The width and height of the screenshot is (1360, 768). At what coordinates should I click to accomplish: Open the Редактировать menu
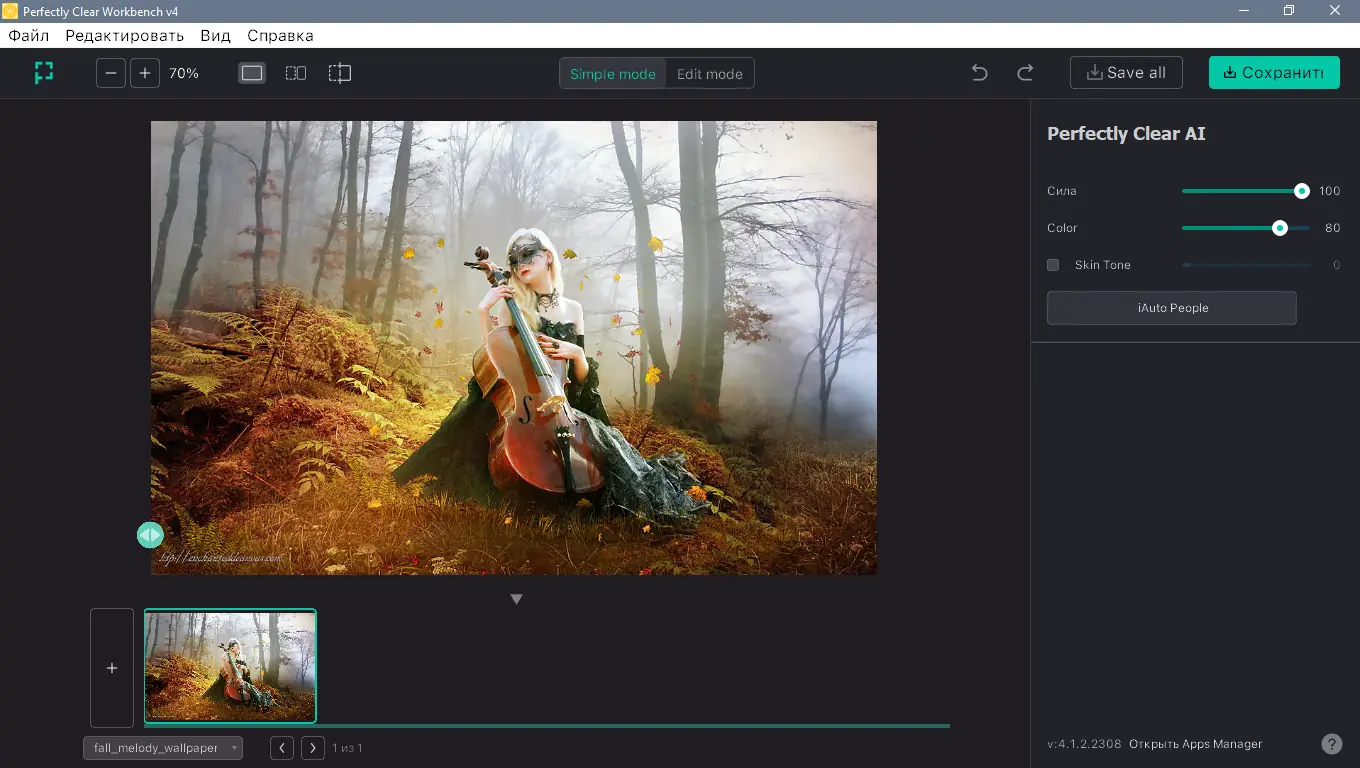click(x=125, y=35)
